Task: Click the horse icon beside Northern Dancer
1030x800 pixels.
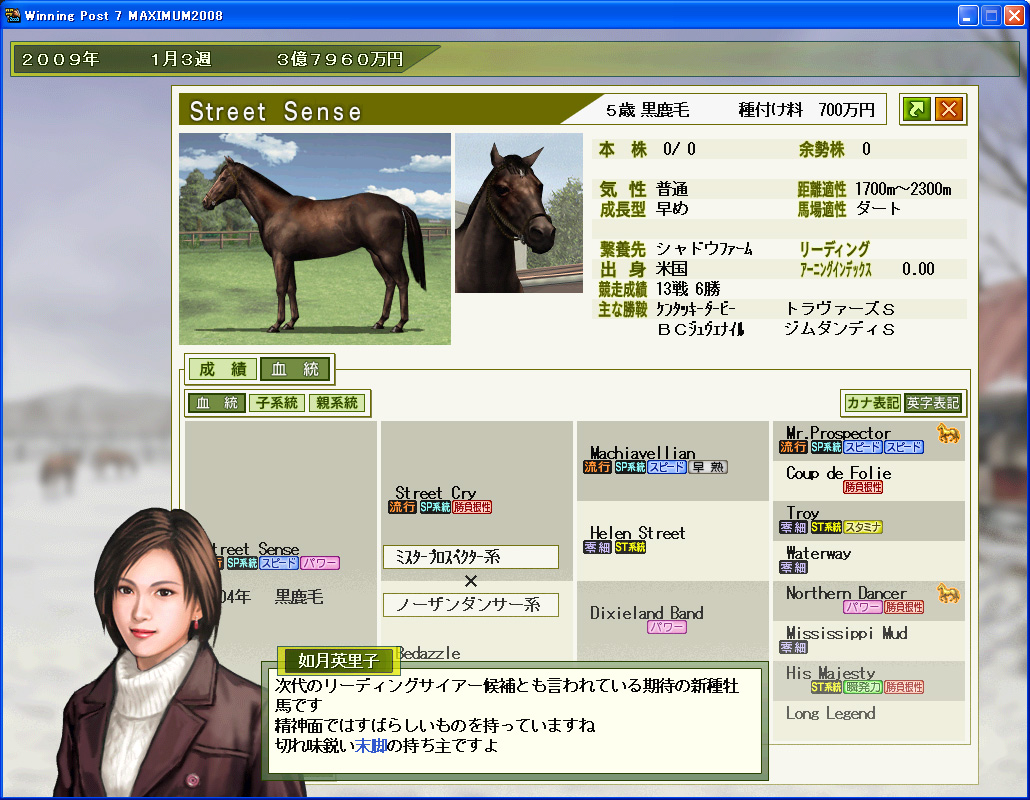Action: [948, 594]
